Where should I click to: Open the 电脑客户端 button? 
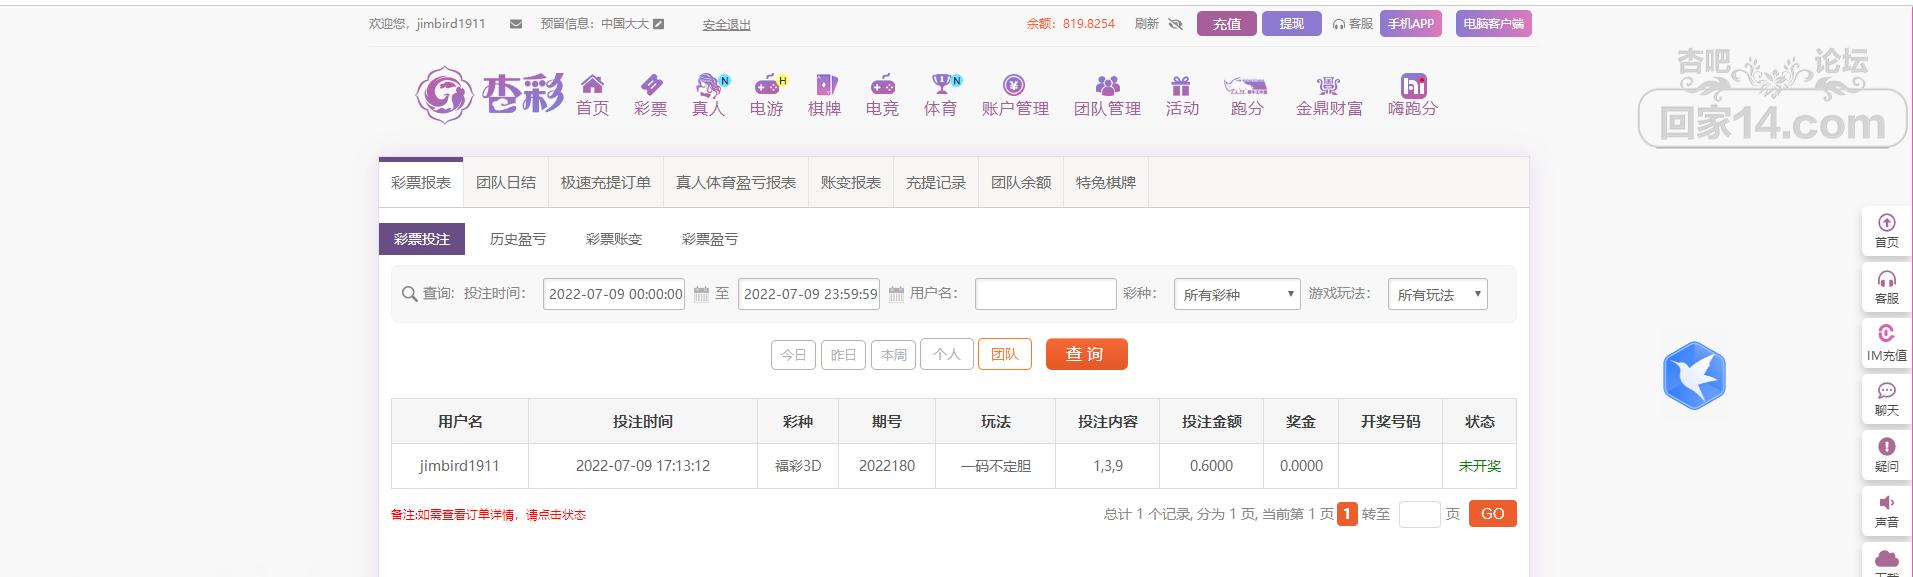tap(1493, 24)
